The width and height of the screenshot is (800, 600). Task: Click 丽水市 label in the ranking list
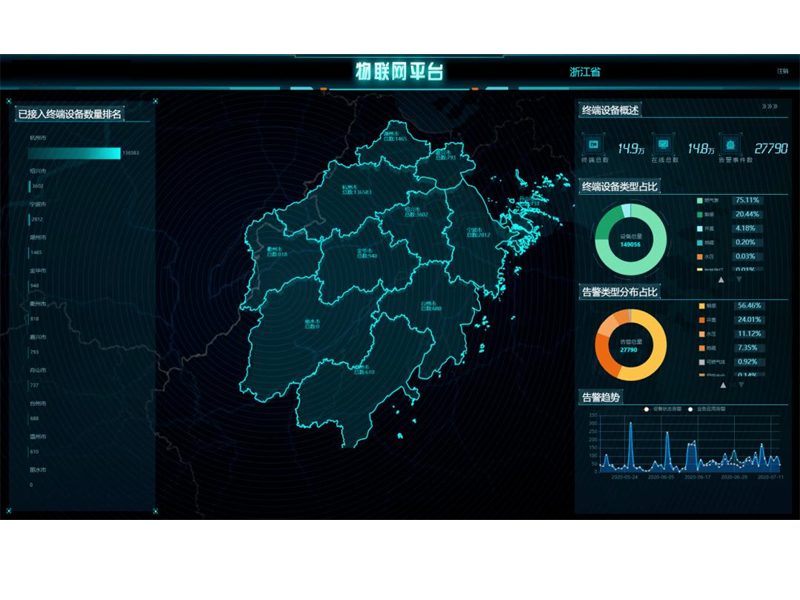(38, 470)
